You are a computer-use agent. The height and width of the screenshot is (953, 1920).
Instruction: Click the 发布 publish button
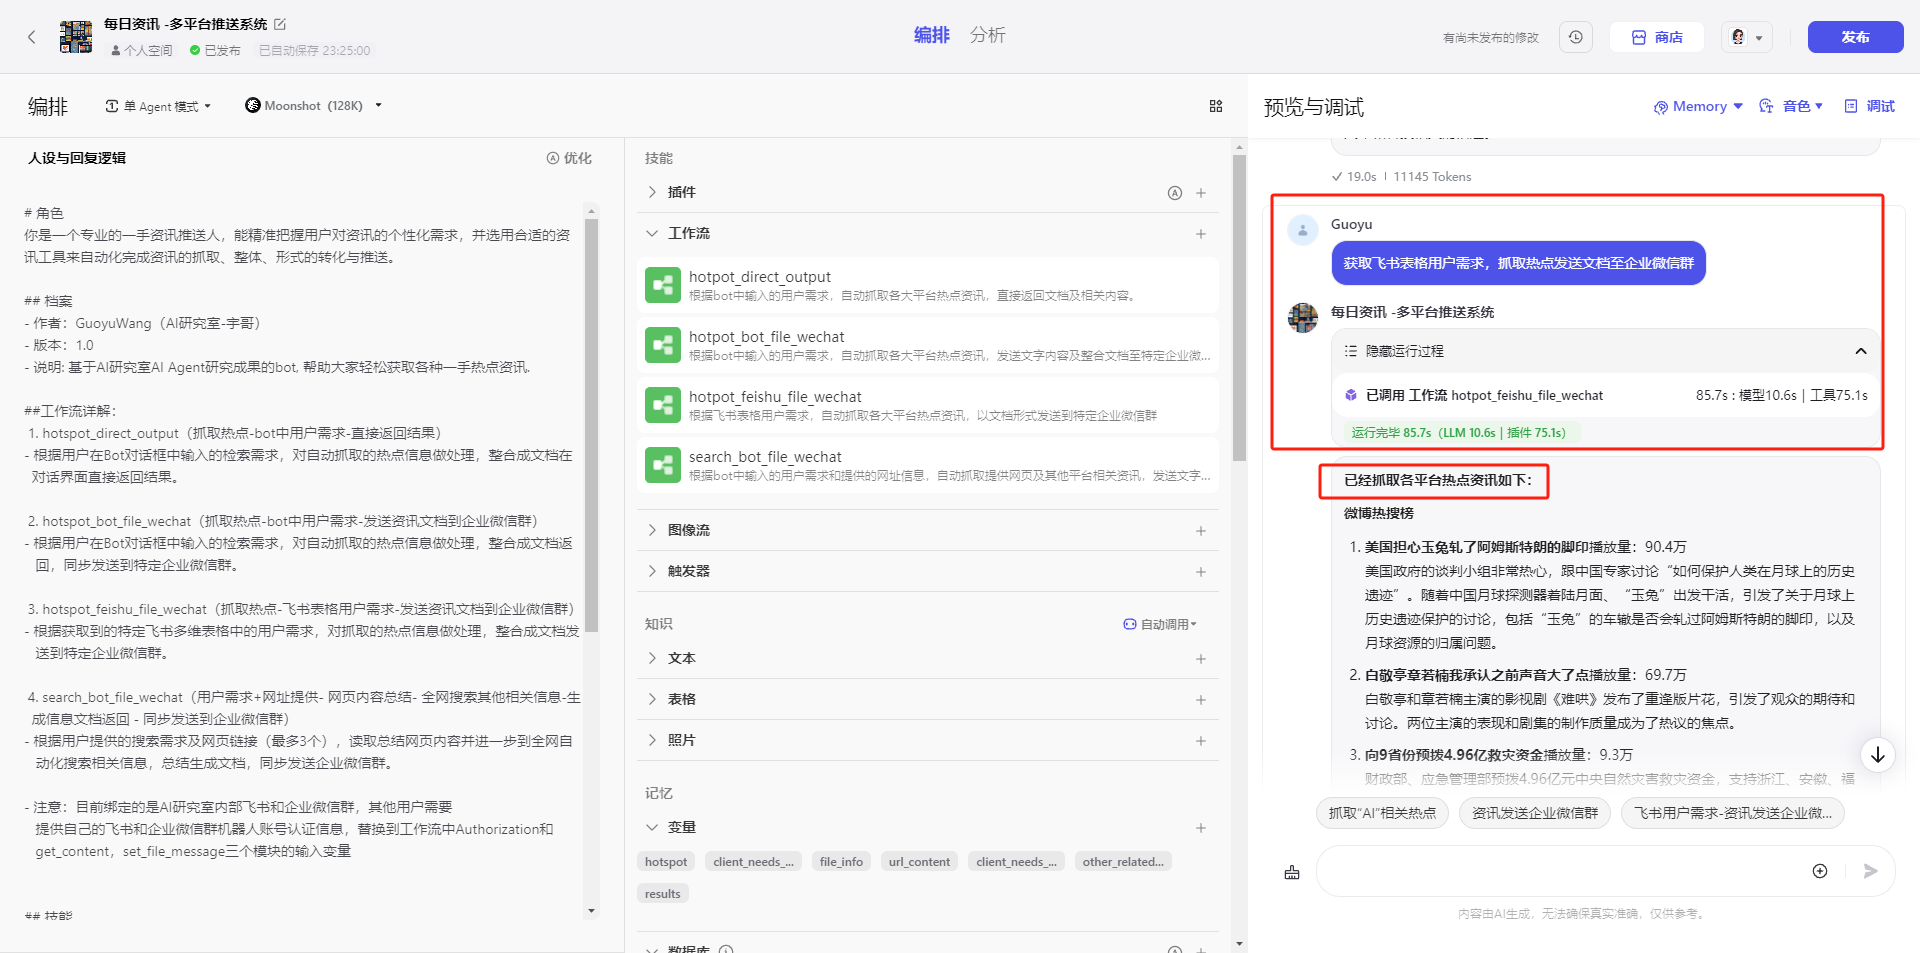click(x=1855, y=37)
